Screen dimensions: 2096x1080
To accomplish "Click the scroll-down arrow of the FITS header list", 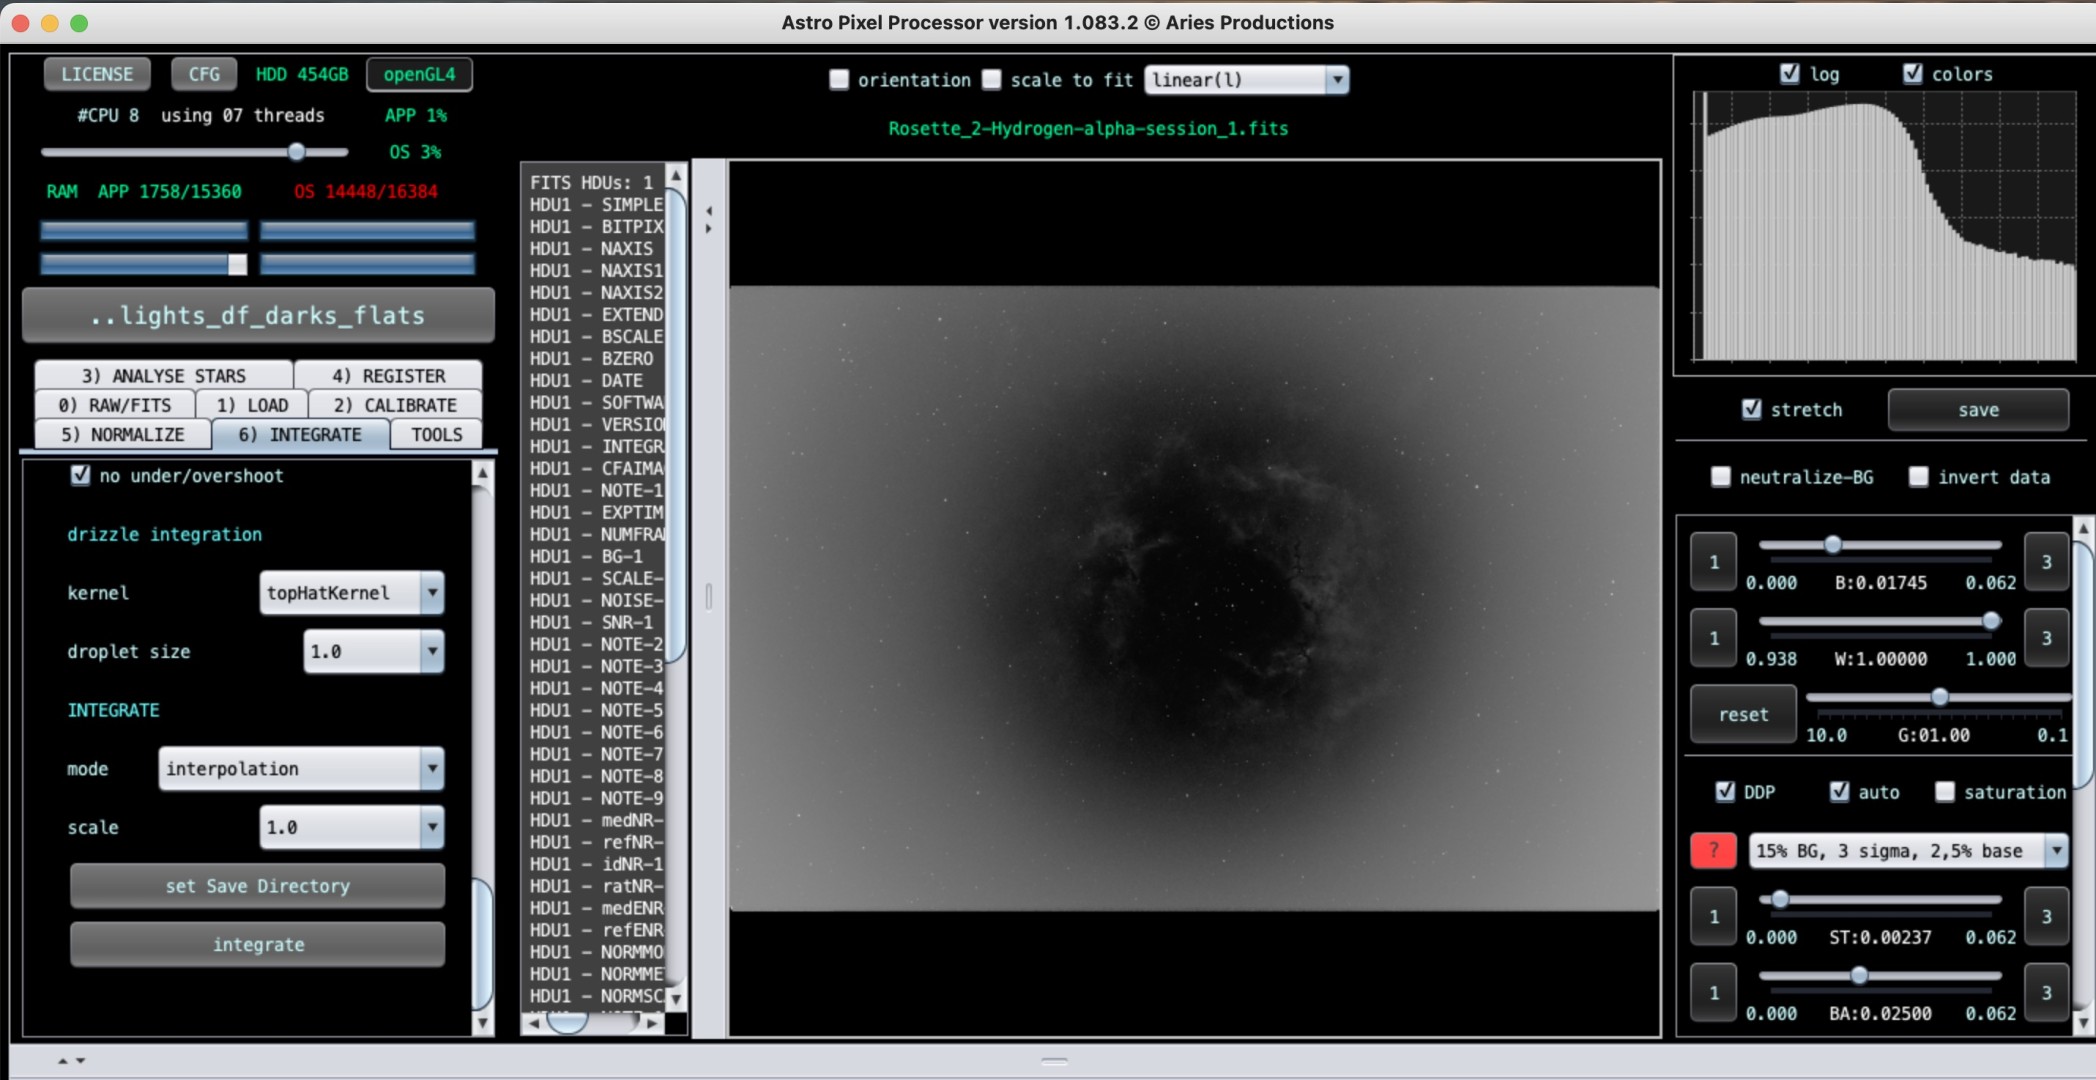I will (676, 998).
